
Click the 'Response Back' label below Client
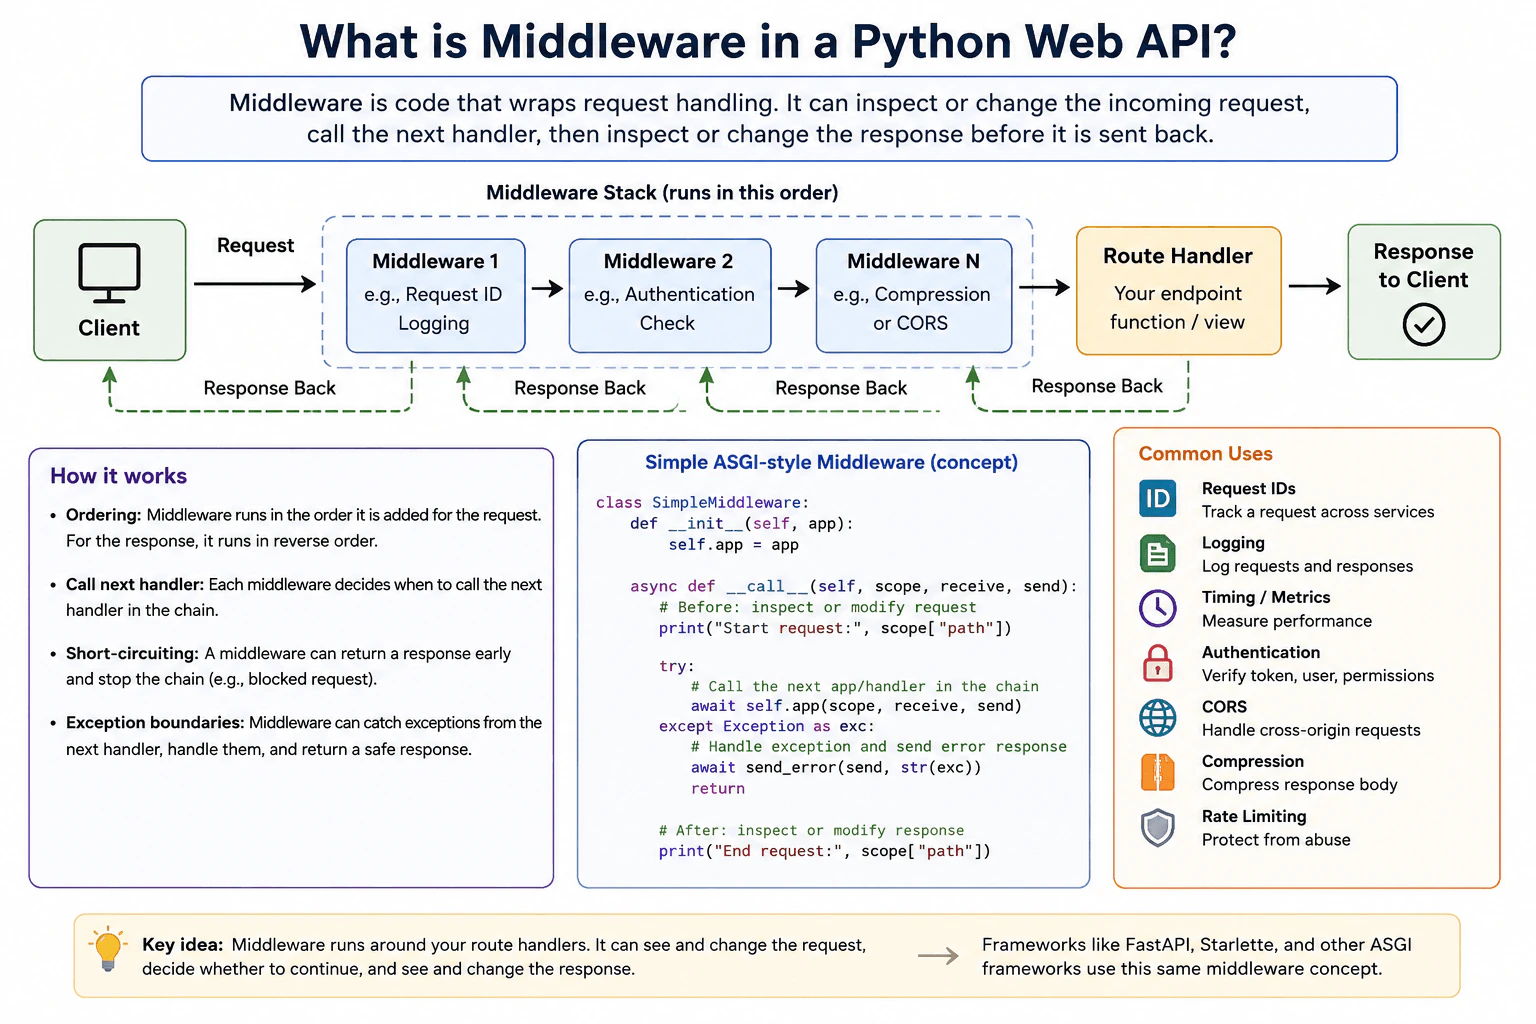[x=269, y=388]
